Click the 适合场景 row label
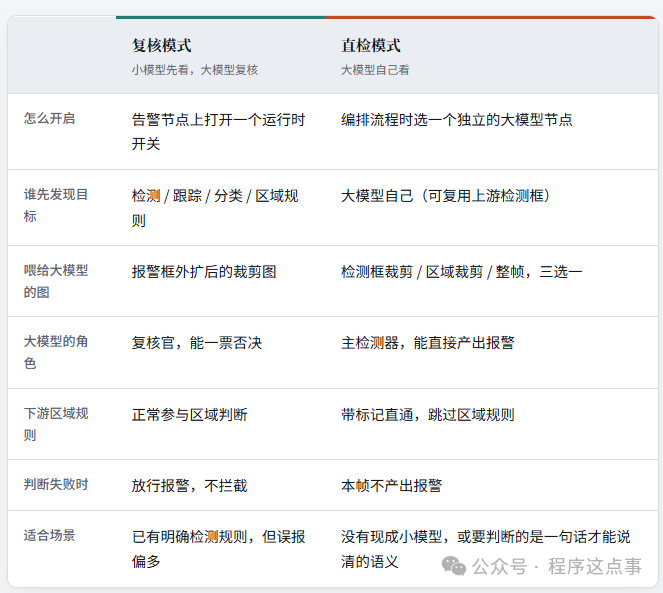 pos(49,535)
